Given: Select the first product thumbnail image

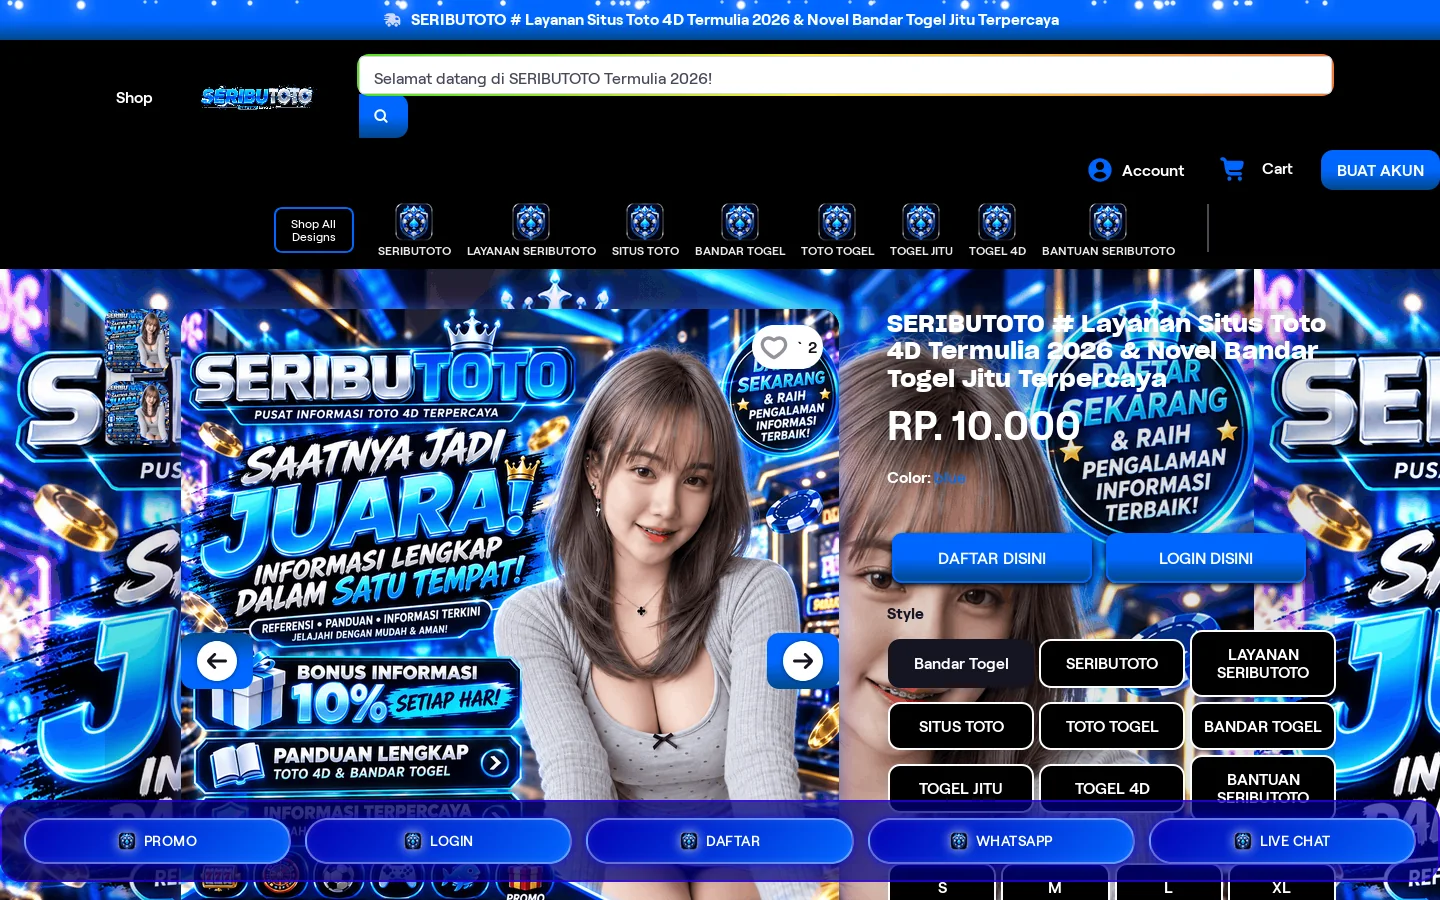Looking at the screenshot, I should point(137,341).
